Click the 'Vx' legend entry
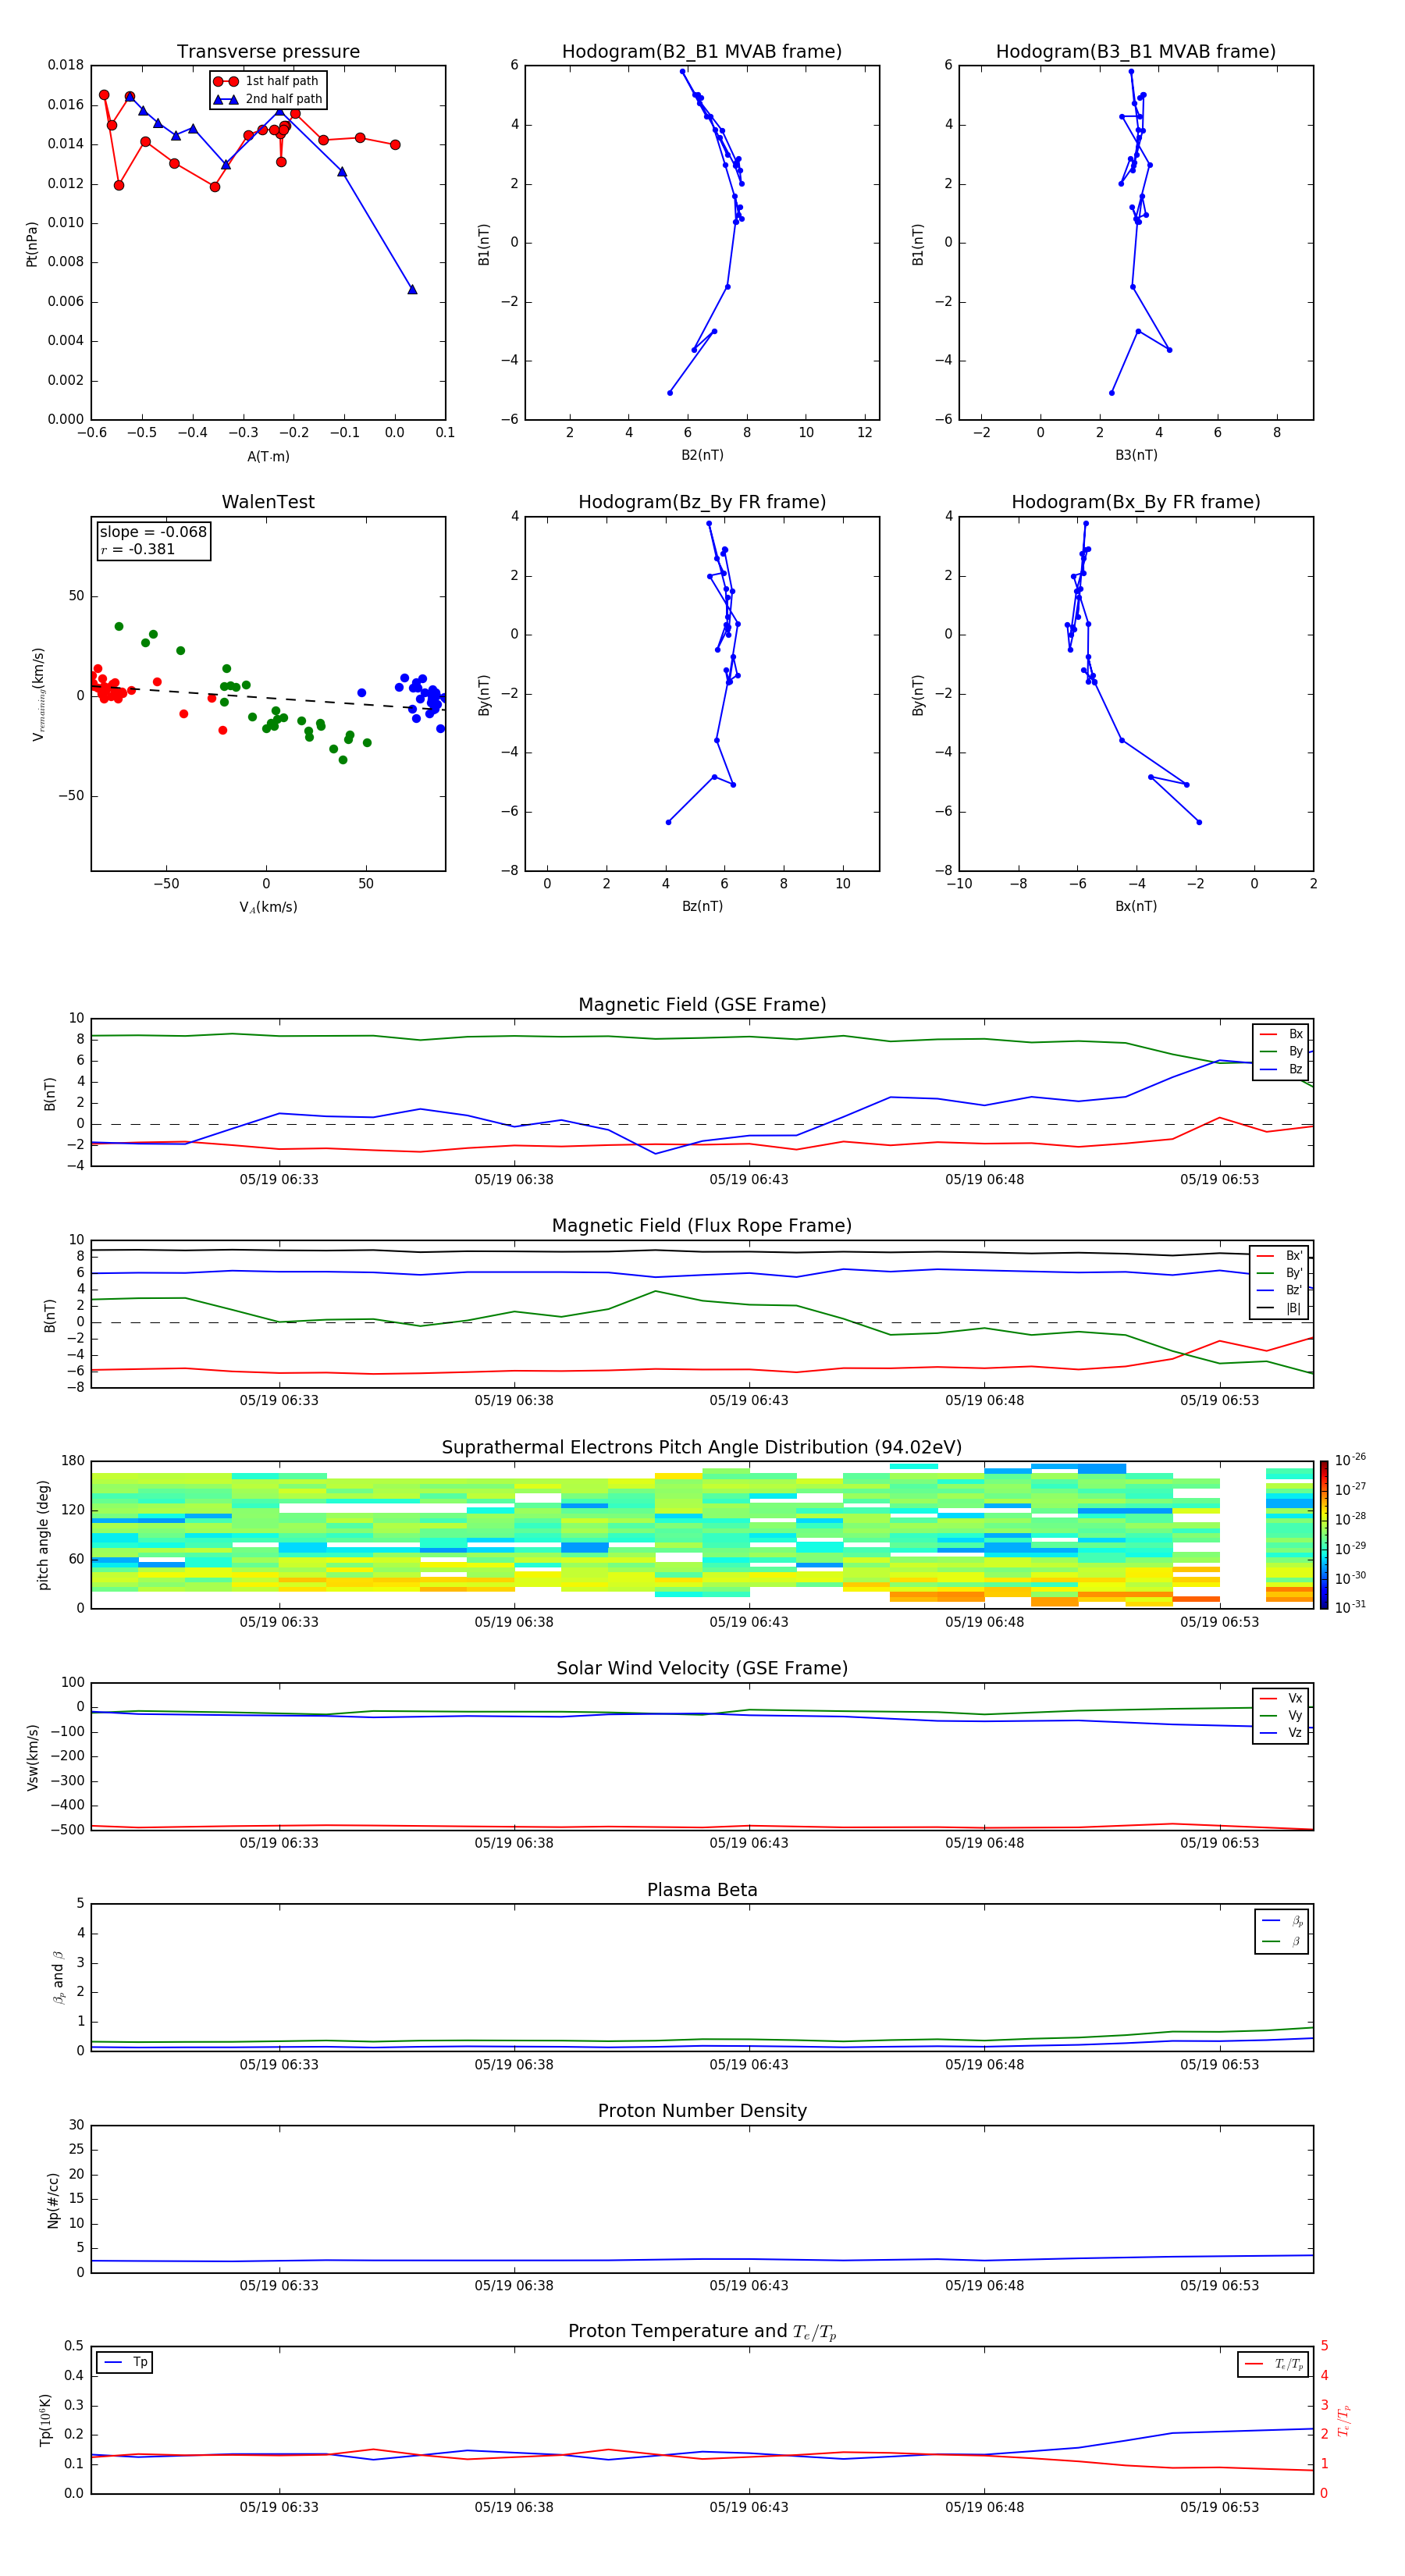This screenshot has height=2576, width=1405. pos(1281,1698)
